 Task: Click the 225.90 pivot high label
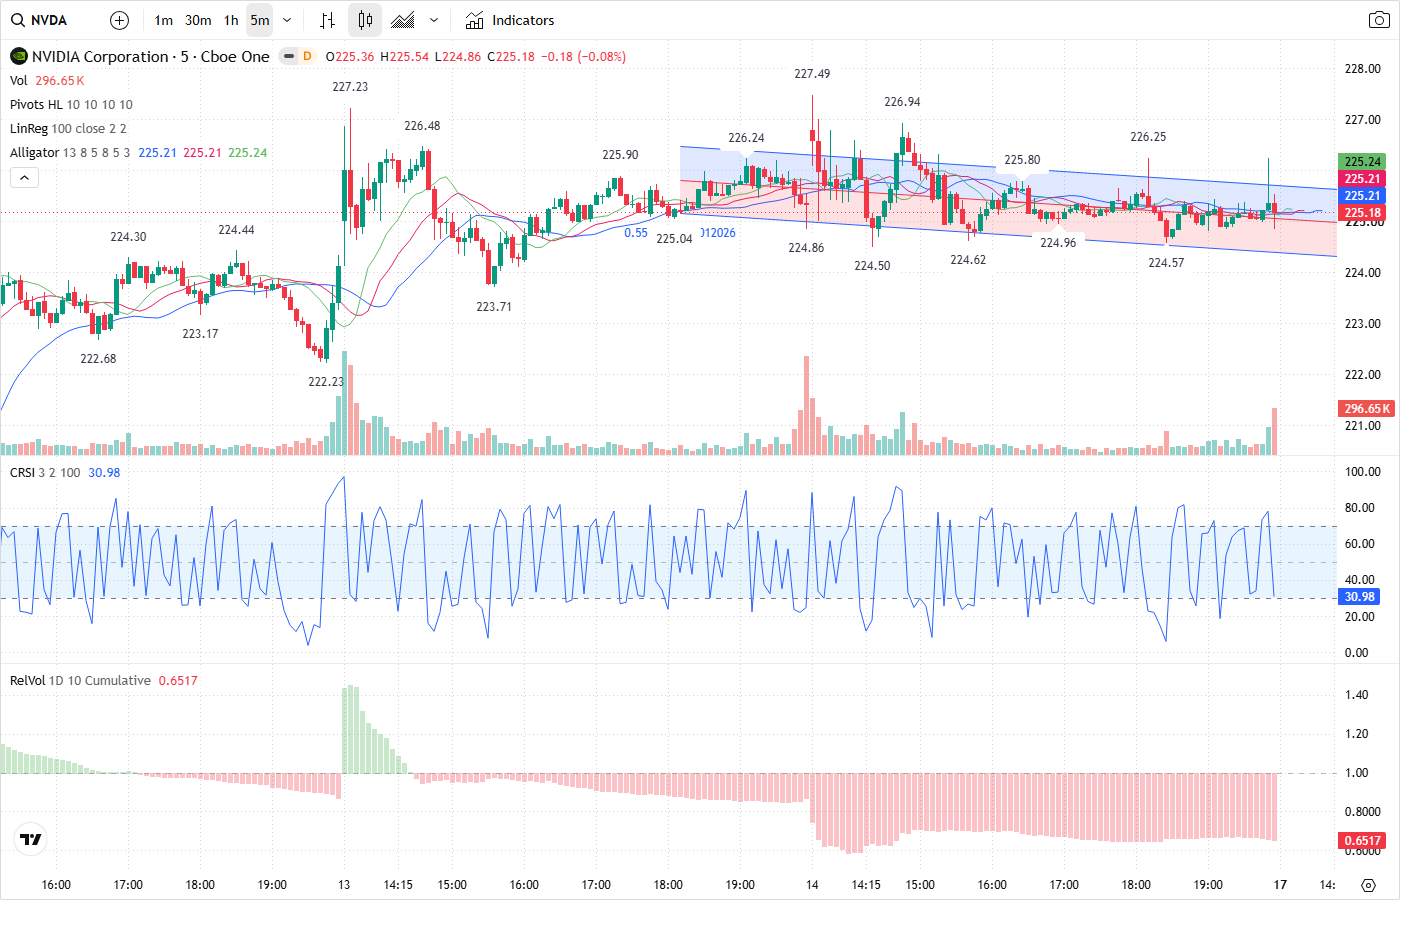click(620, 155)
